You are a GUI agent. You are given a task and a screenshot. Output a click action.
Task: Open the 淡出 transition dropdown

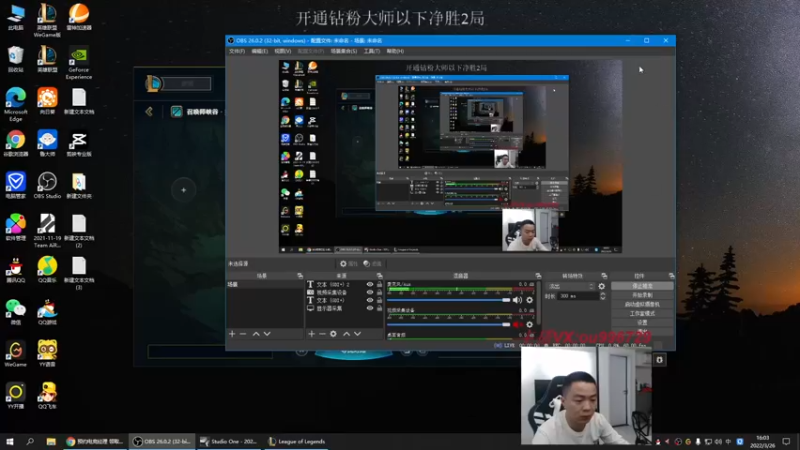(x=570, y=286)
